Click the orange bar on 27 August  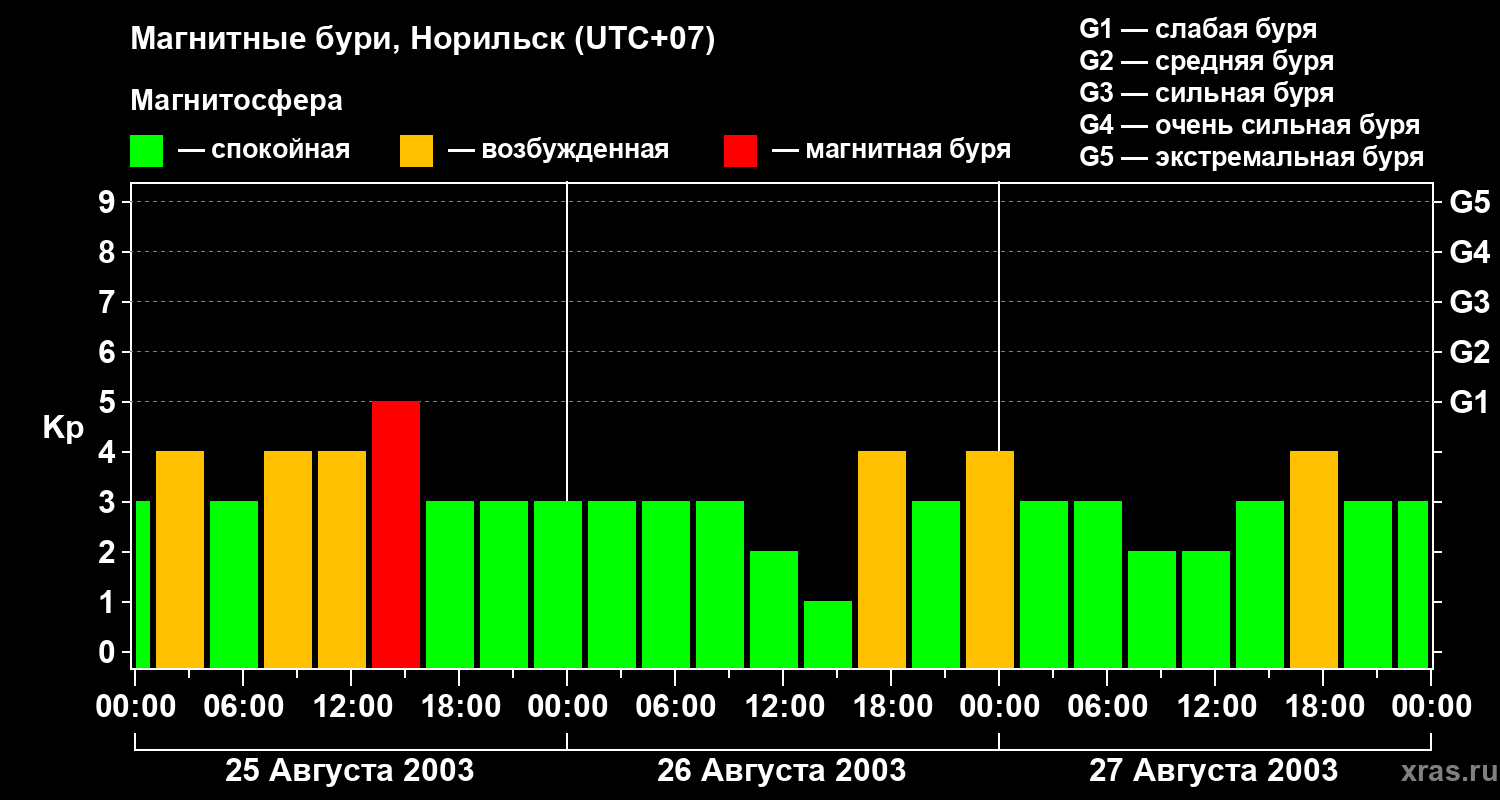(1314, 559)
